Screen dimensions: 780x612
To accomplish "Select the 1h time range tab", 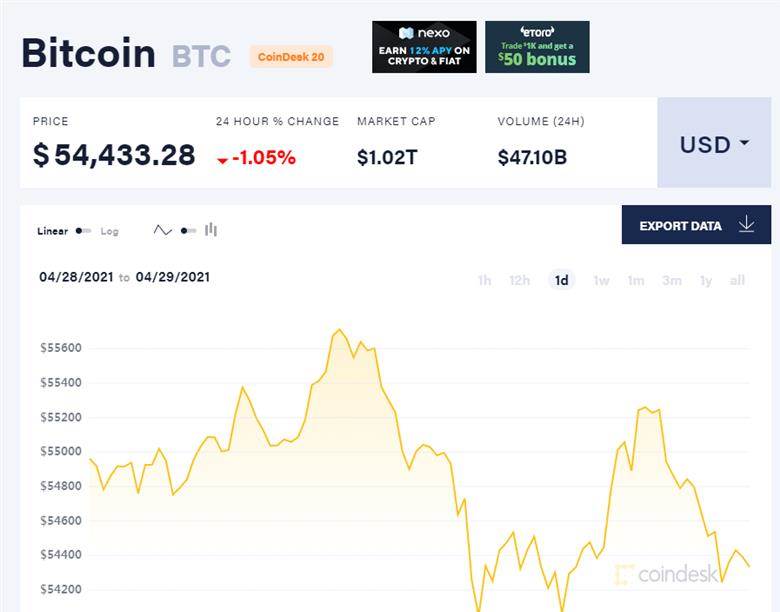I will click(x=485, y=281).
